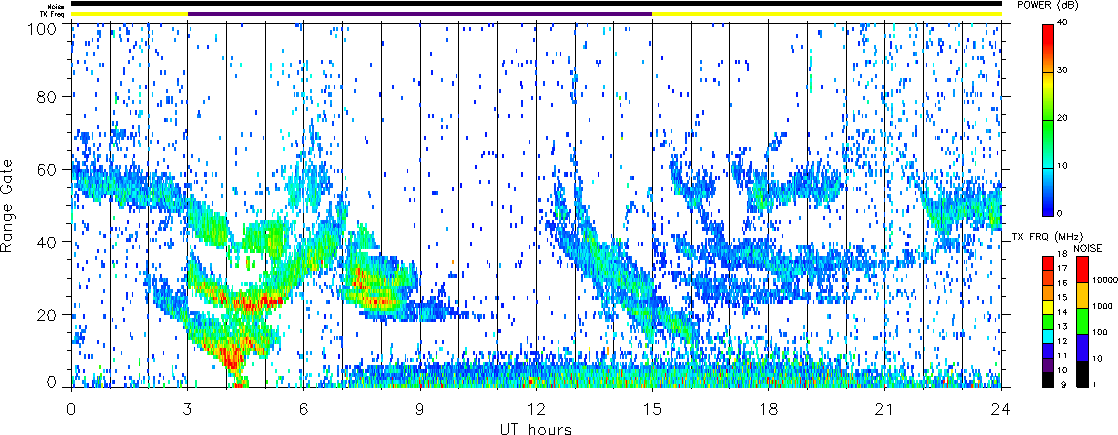Click the NOISE legend title
Screen dimensions: 1118x435
pos(1087,247)
